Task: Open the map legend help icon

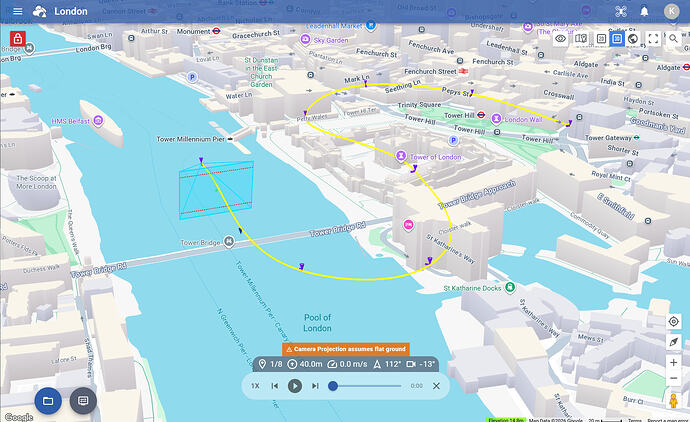Action: click(x=581, y=39)
